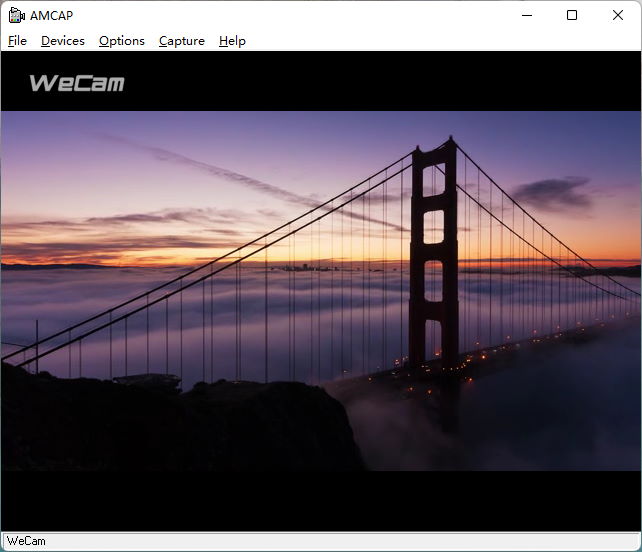Close the AMCAP window
642x552 pixels.
coord(618,15)
